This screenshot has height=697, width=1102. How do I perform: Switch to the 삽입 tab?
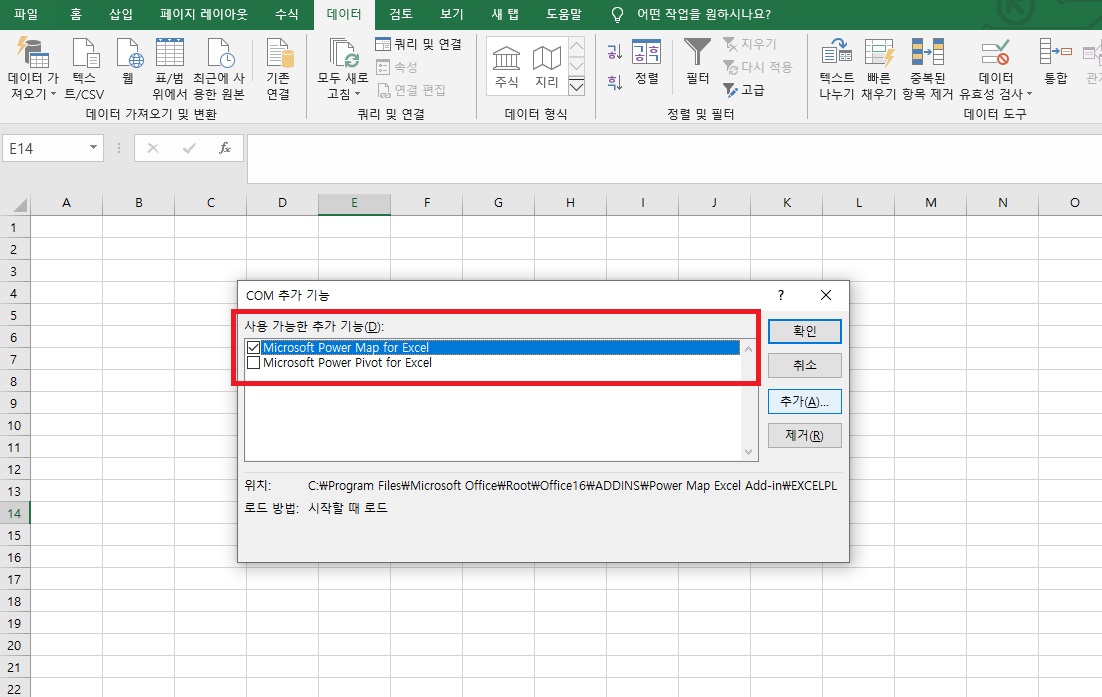click(121, 14)
